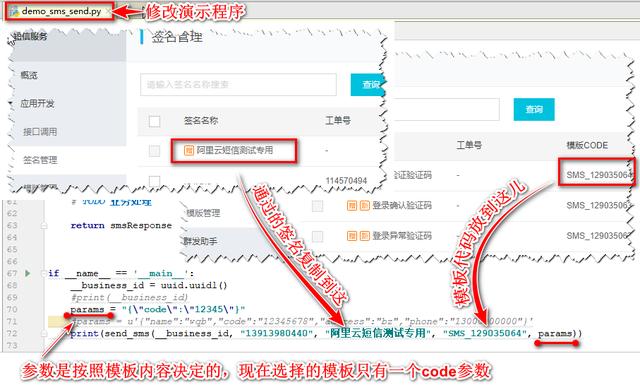Click the "SMS_129035064" string in line 72
The height and width of the screenshot is (385, 640).
tap(484, 334)
